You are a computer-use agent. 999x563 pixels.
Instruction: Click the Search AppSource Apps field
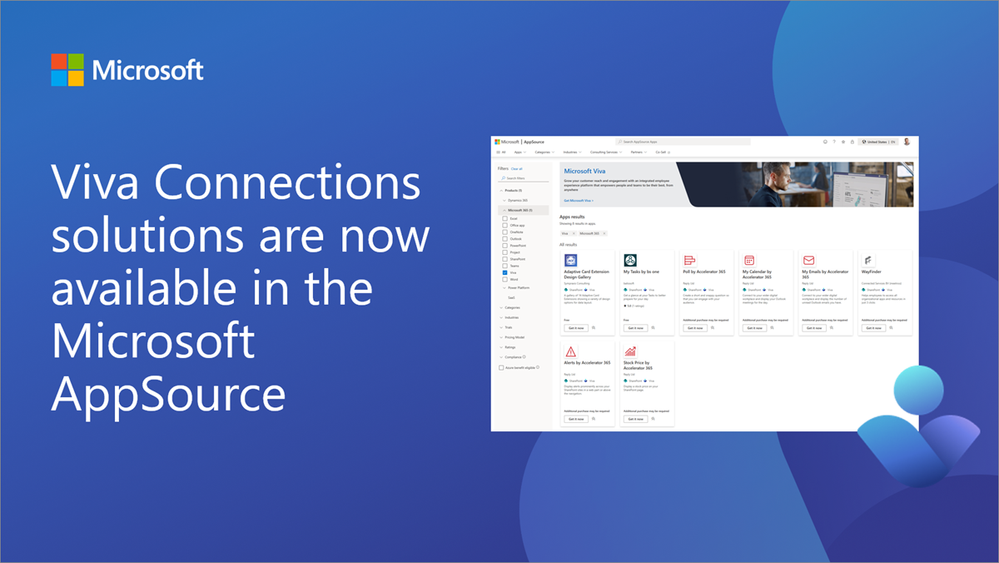[x=682, y=142]
